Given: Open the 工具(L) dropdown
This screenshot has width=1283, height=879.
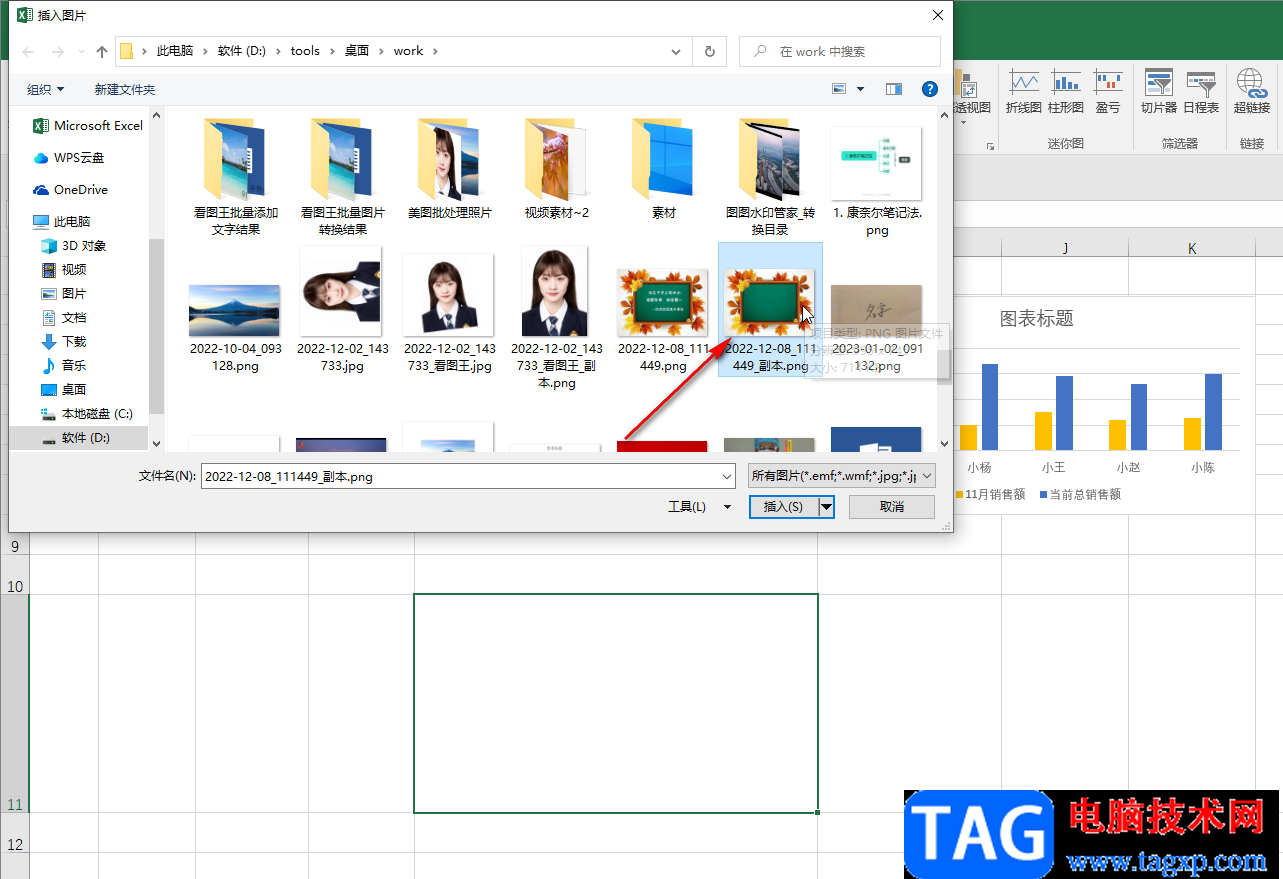Looking at the screenshot, I should (x=699, y=507).
